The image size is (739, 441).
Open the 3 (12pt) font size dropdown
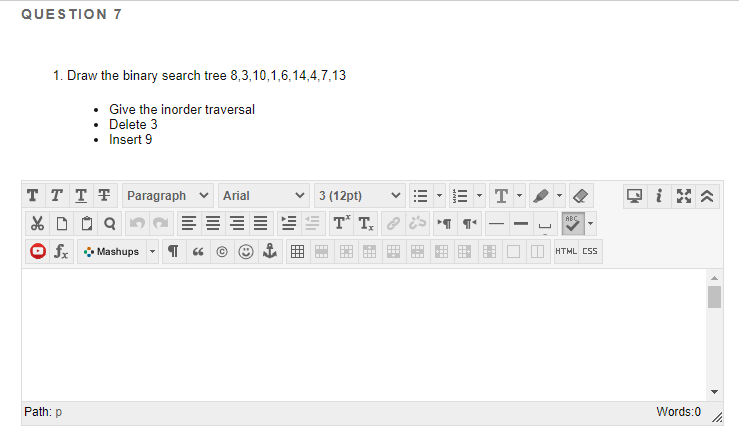tap(360, 196)
